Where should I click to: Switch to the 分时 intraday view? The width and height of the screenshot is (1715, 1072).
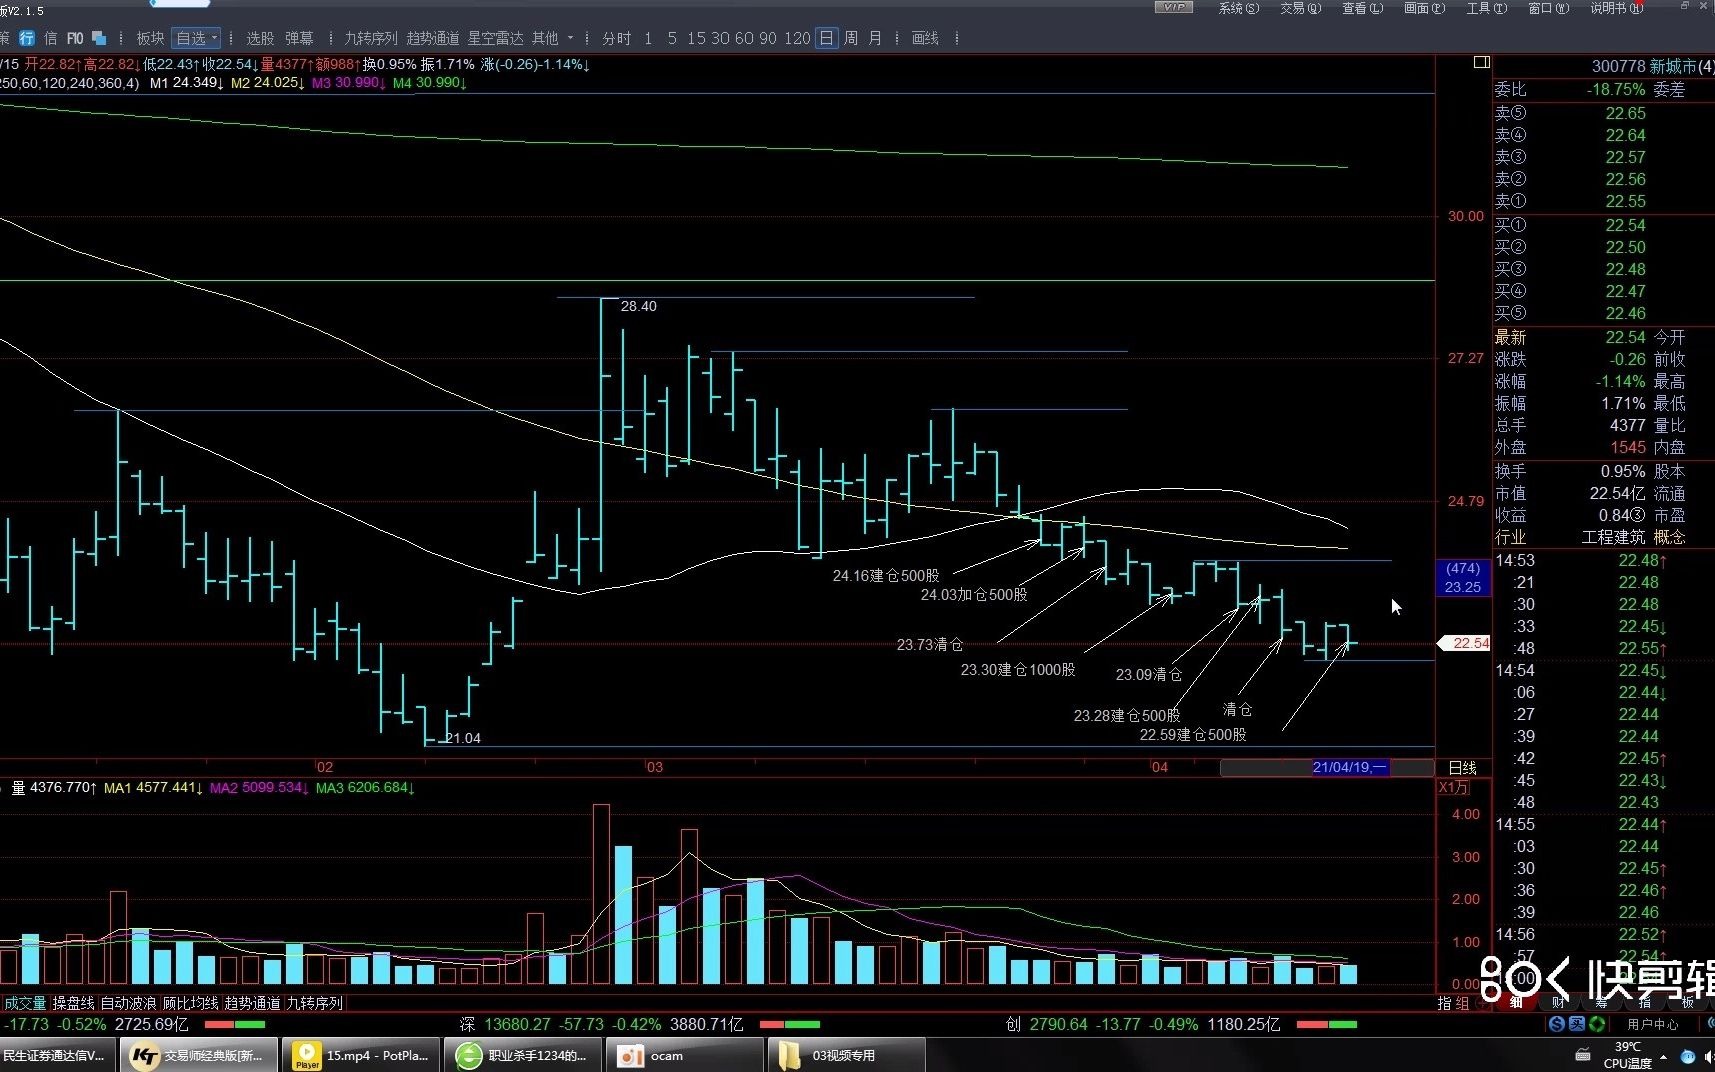pos(617,38)
